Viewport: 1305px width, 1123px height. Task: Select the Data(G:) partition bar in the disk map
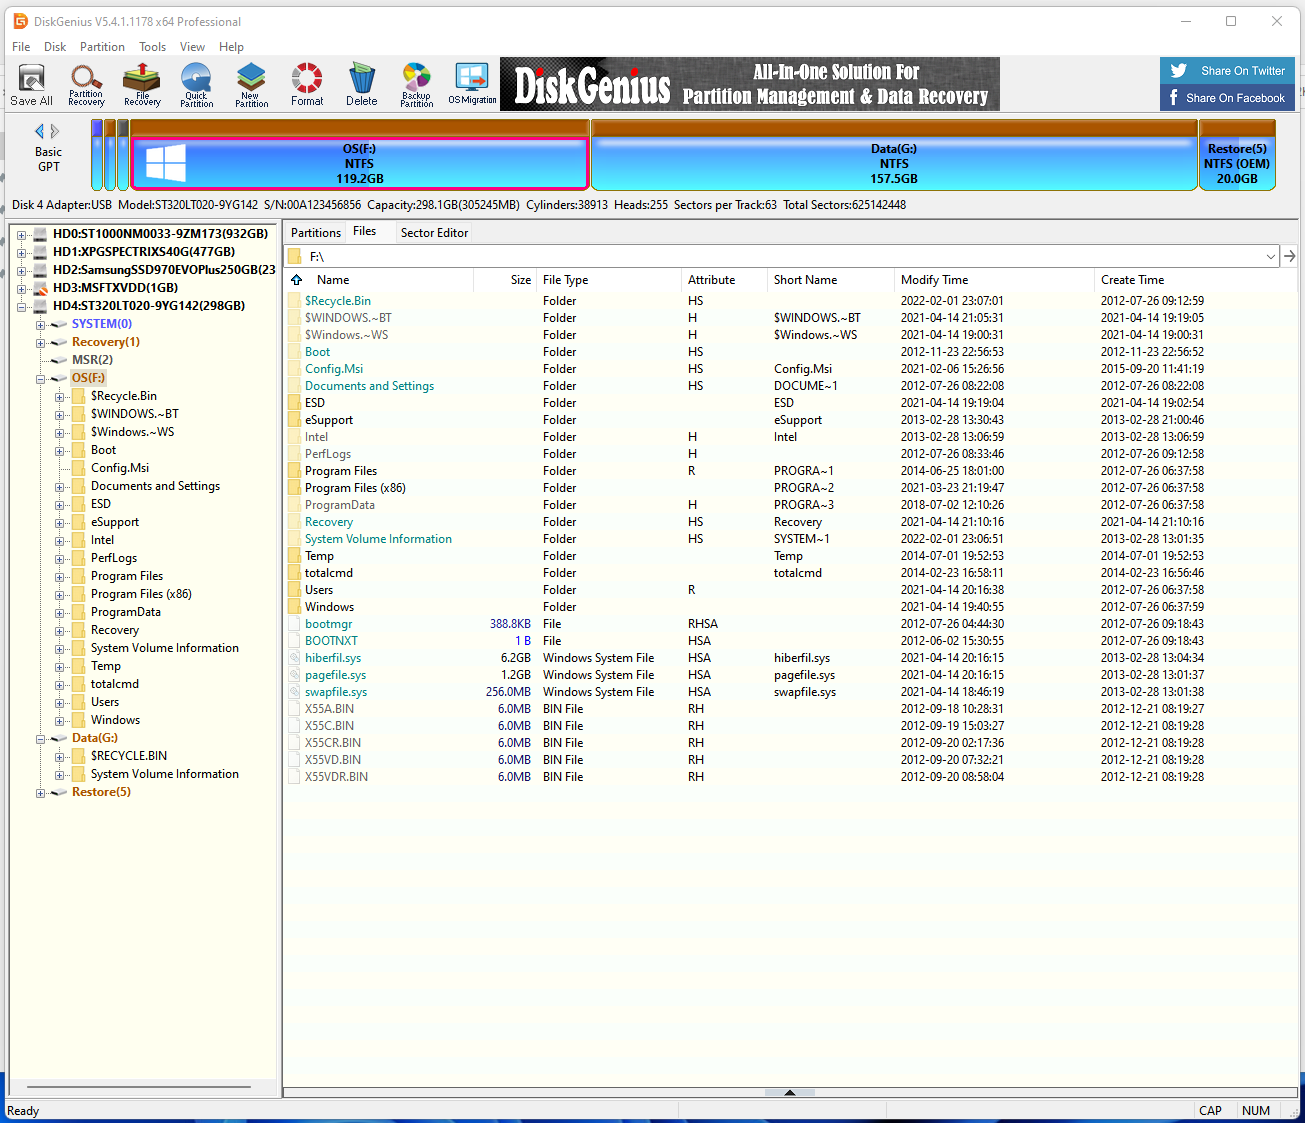click(894, 163)
